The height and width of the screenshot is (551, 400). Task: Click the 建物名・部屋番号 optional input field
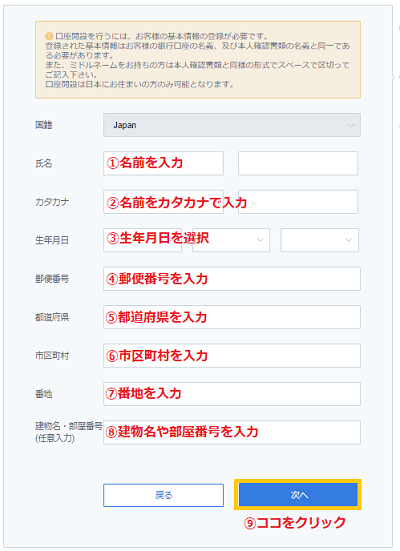point(232,432)
